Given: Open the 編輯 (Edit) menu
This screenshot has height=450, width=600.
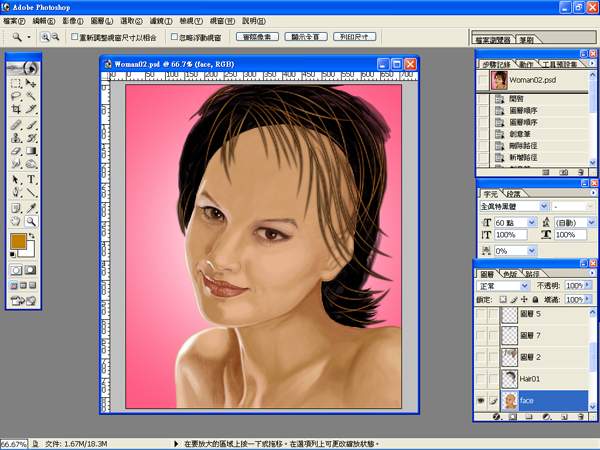Looking at the screenshot, I should pyautogui.click(x=44, y=21).
